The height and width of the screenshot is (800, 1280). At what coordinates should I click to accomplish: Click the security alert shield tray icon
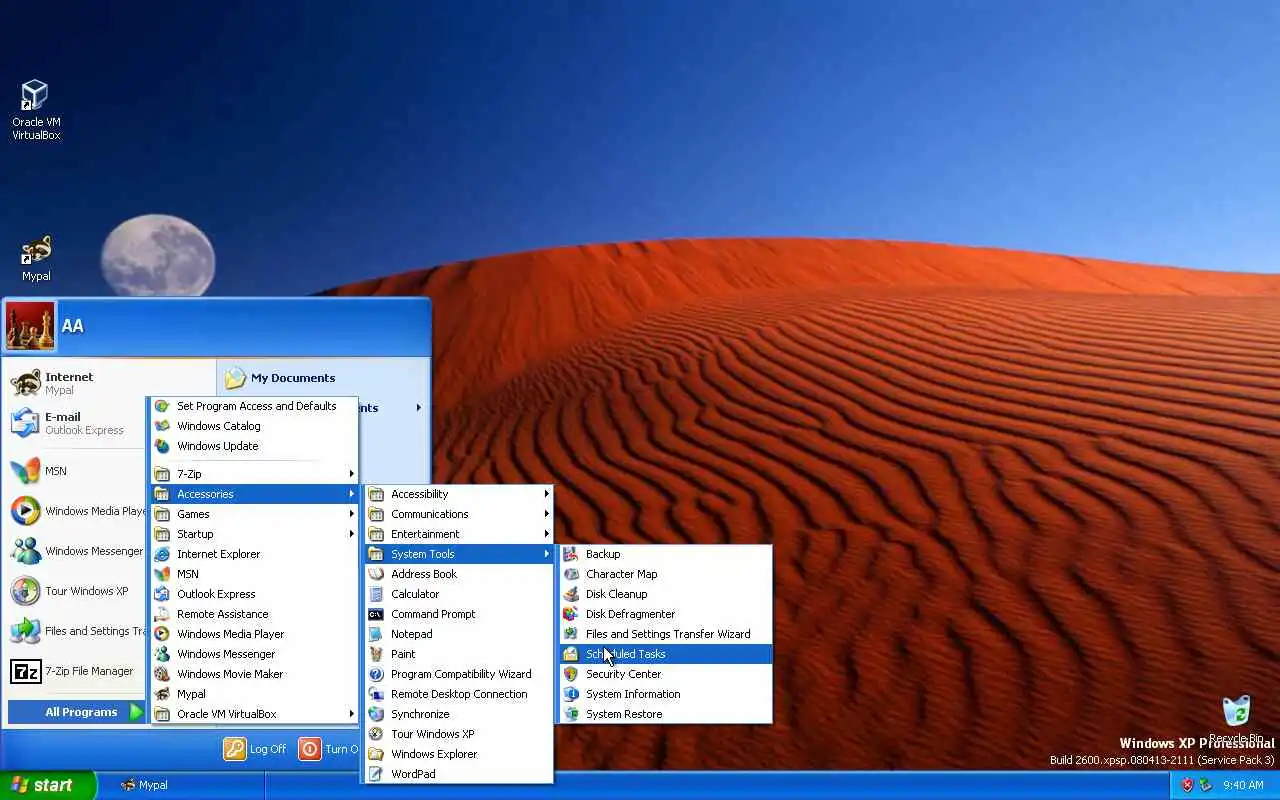1187,785
